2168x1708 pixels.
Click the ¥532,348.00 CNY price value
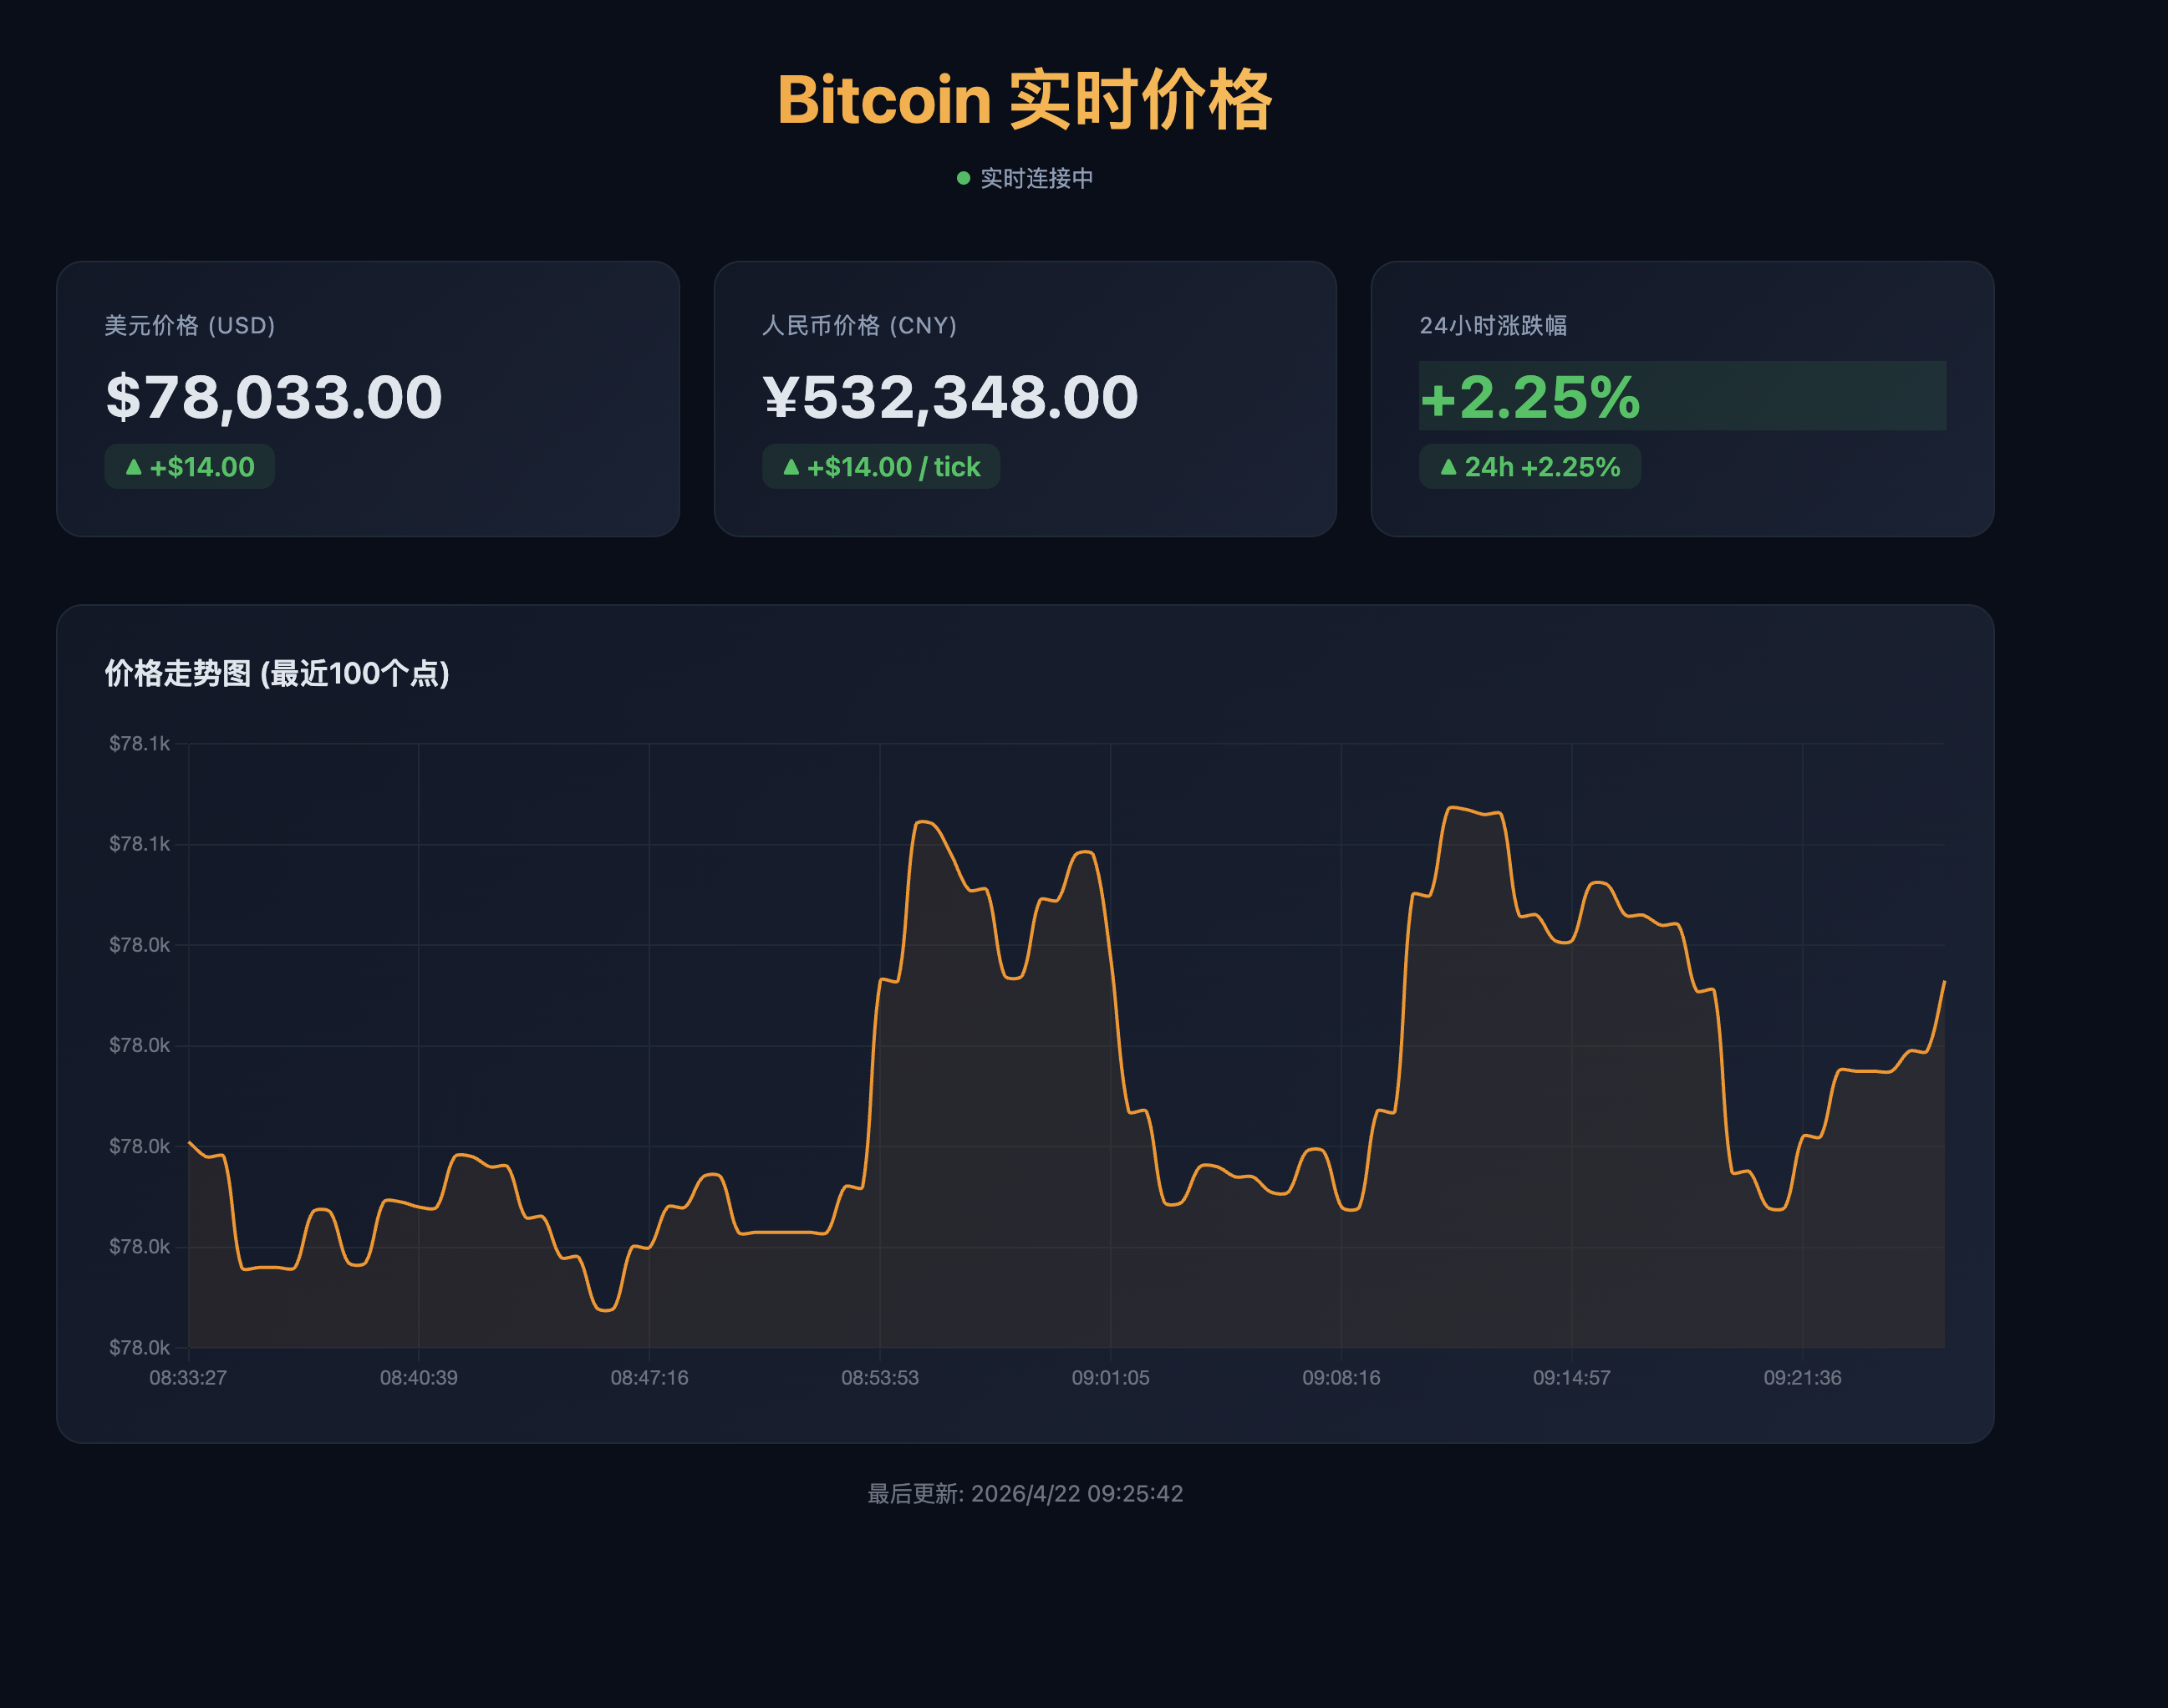coord(950,397)
